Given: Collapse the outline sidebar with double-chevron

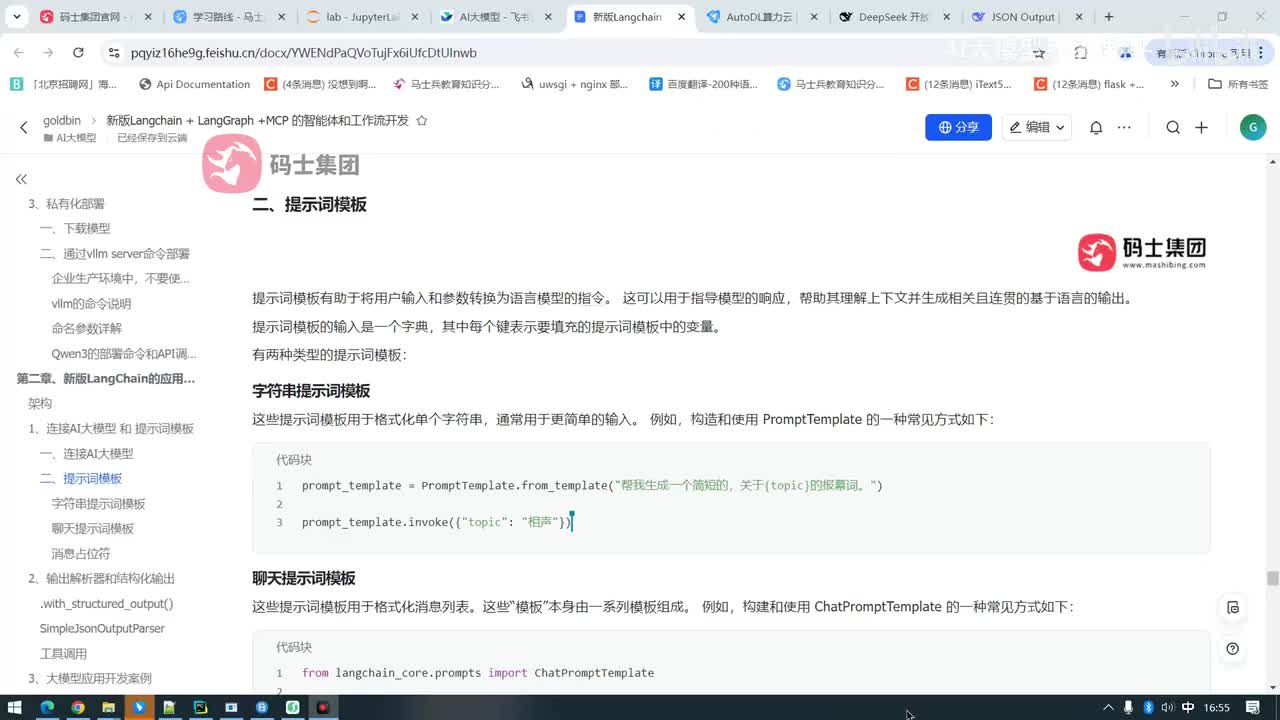Looking at the screenshot, I should pos(21,179).
